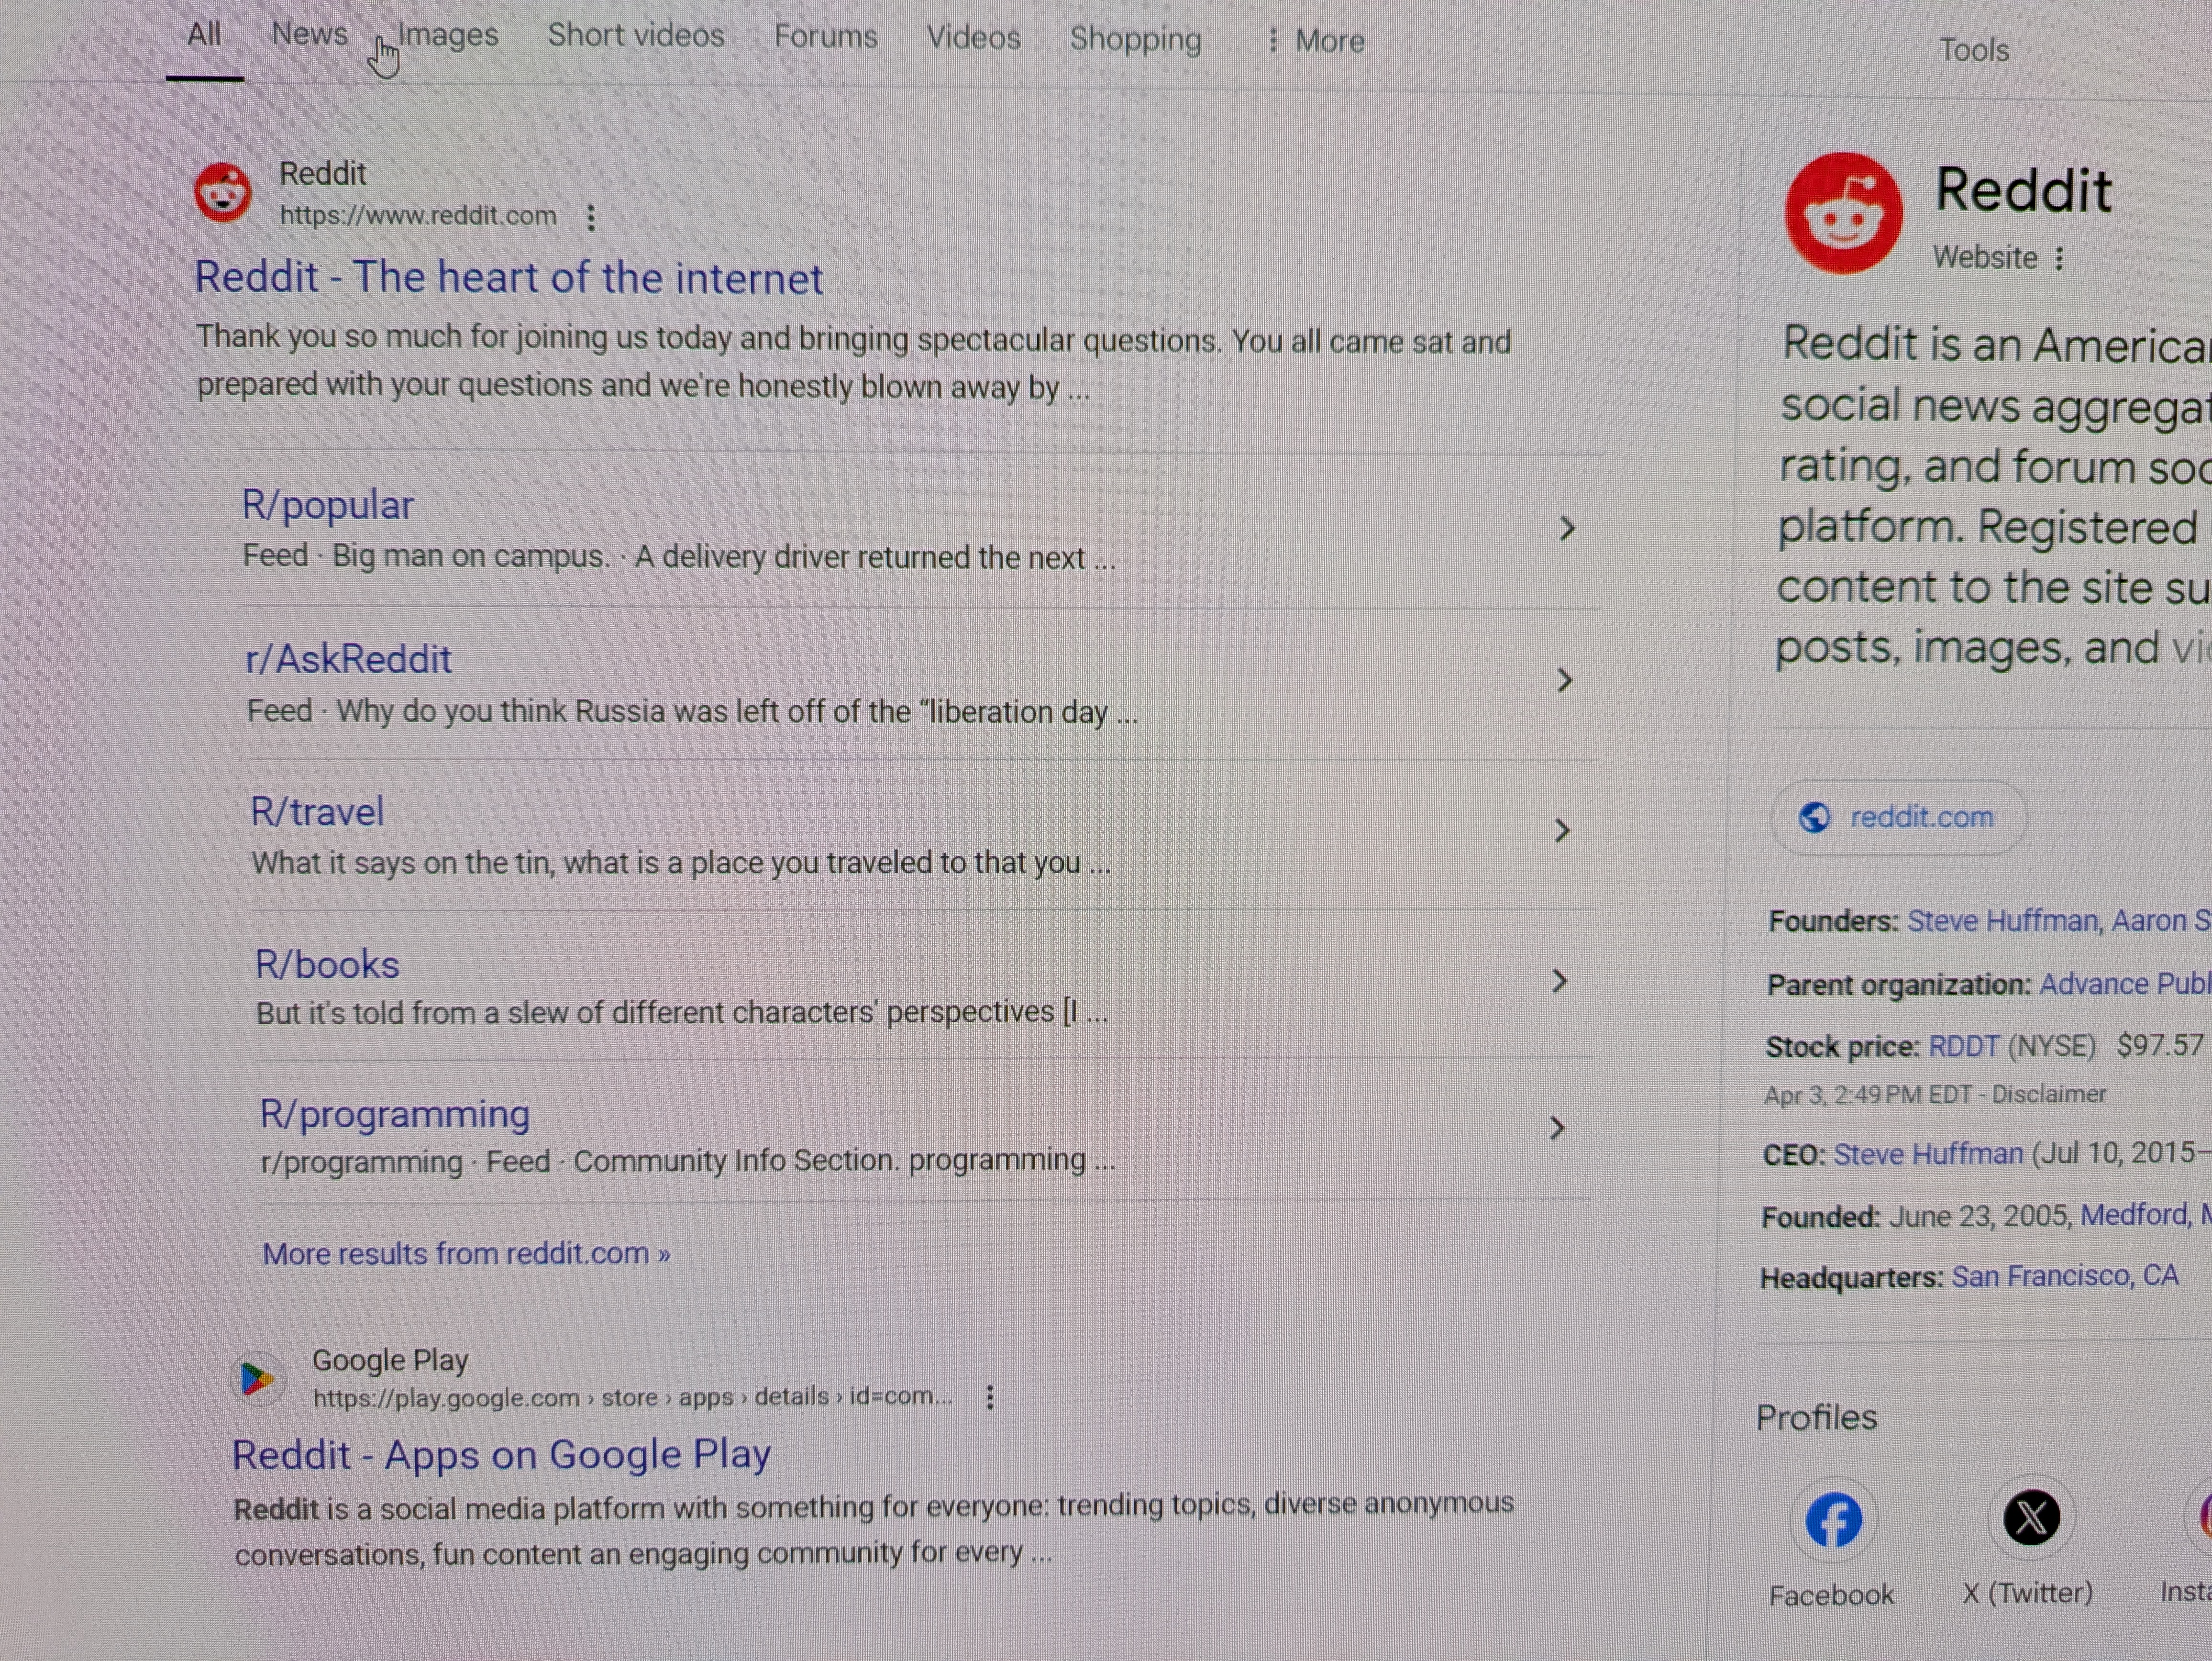The height and width of the screenshot is (1661, 2212).
Task: Click the Google Play favicon icon
Action: pos(257,1379)
